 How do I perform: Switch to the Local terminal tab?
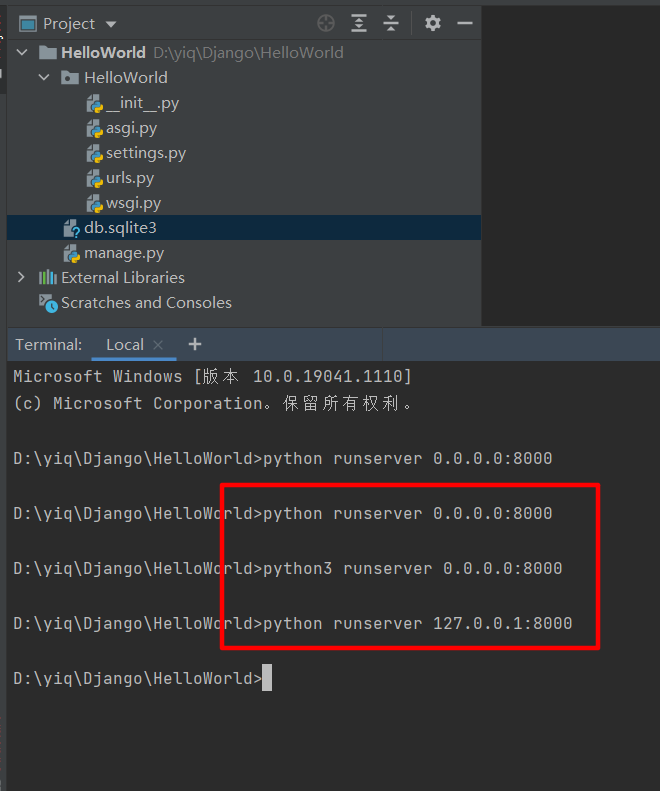125,345
